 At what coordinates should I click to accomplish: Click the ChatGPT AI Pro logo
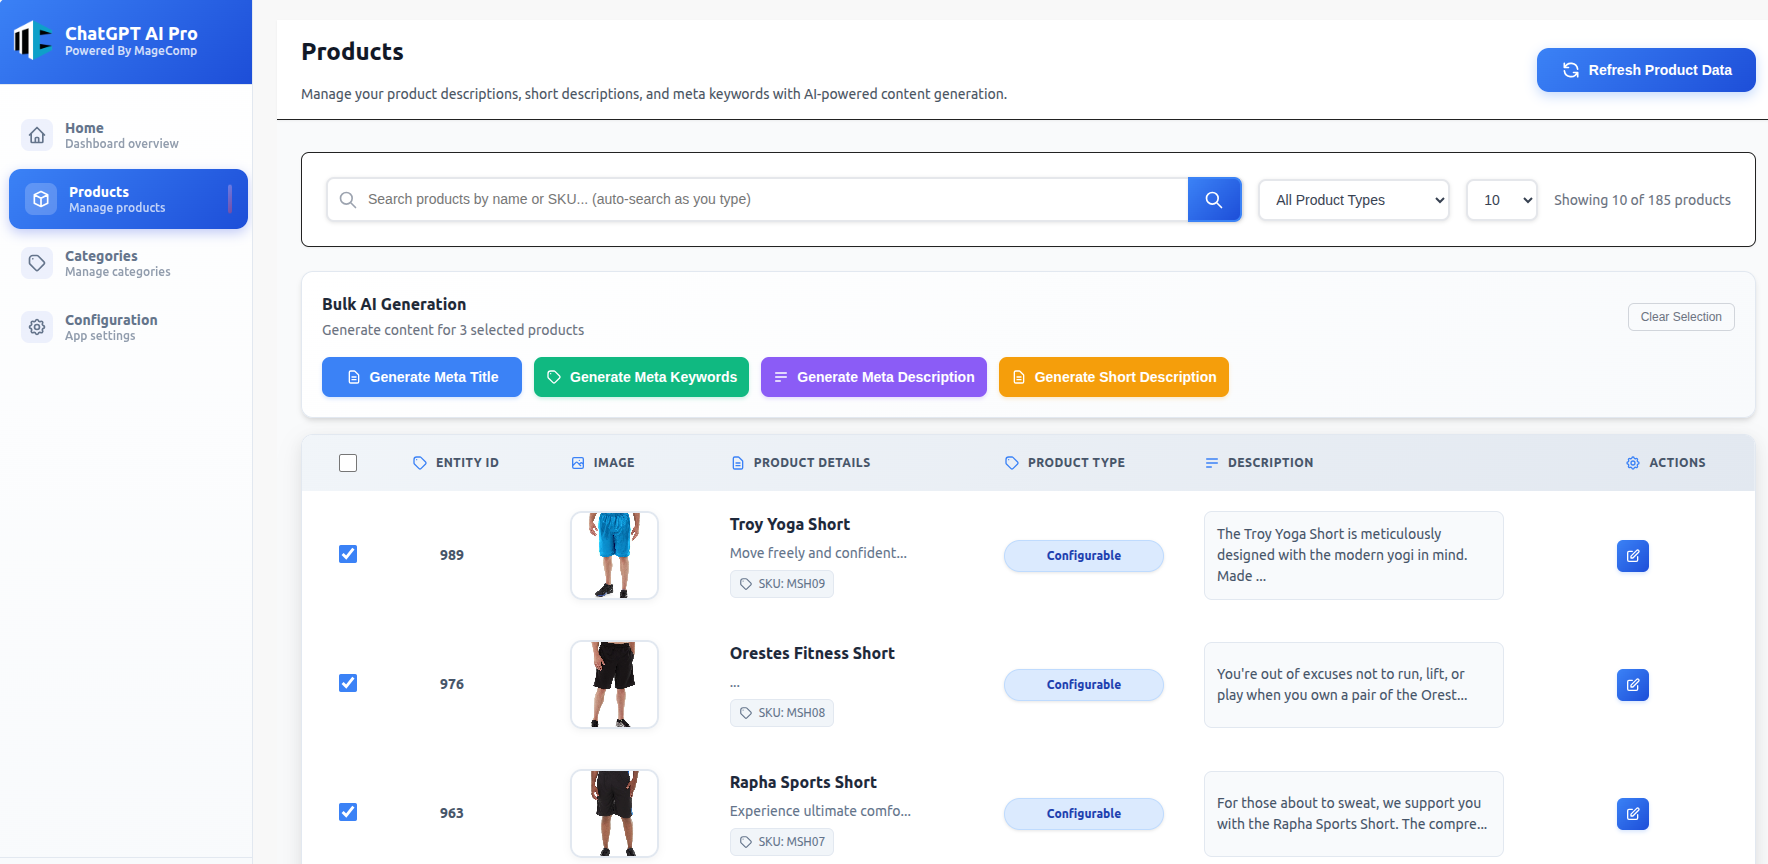coord(33,41)
